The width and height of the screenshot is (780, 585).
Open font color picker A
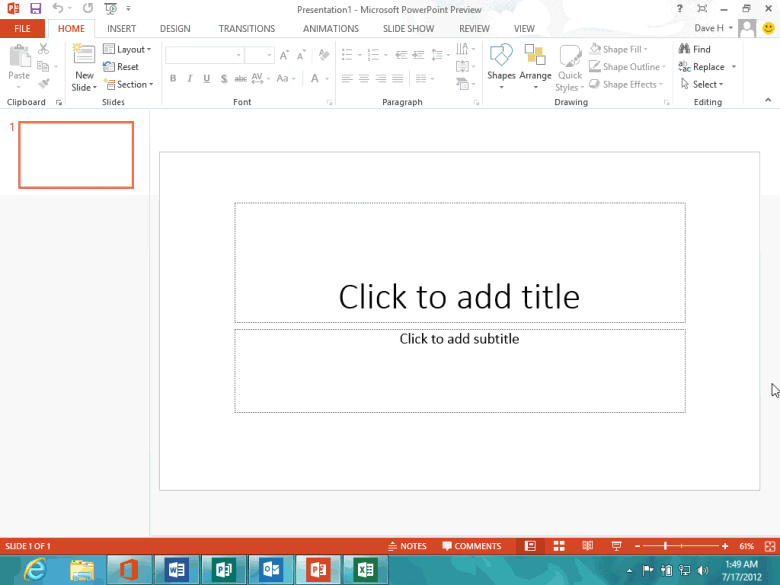point(315,79)
